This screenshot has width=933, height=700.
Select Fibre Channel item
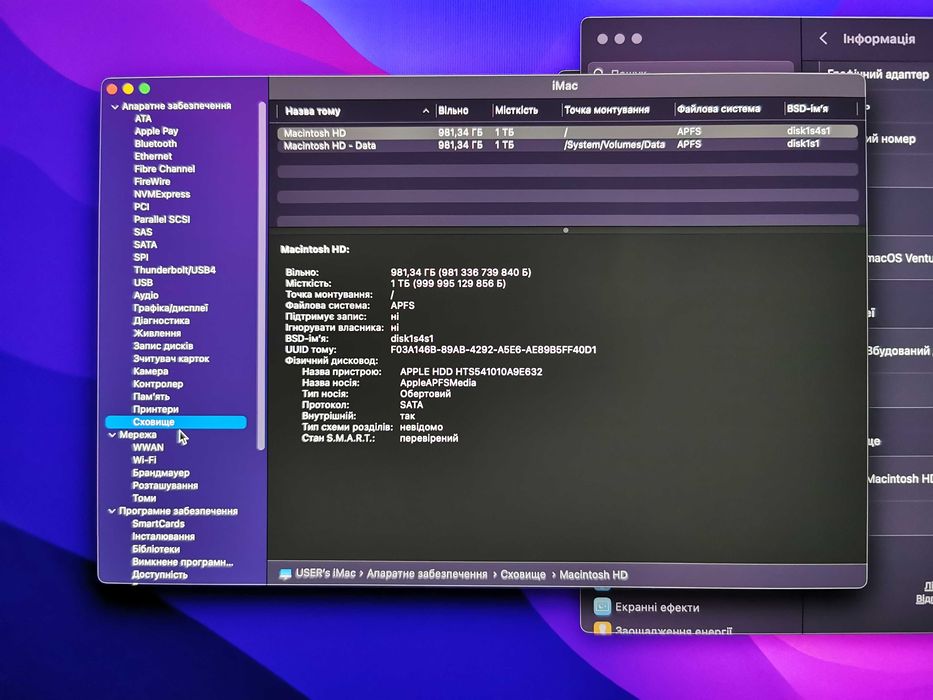(164, 168)
